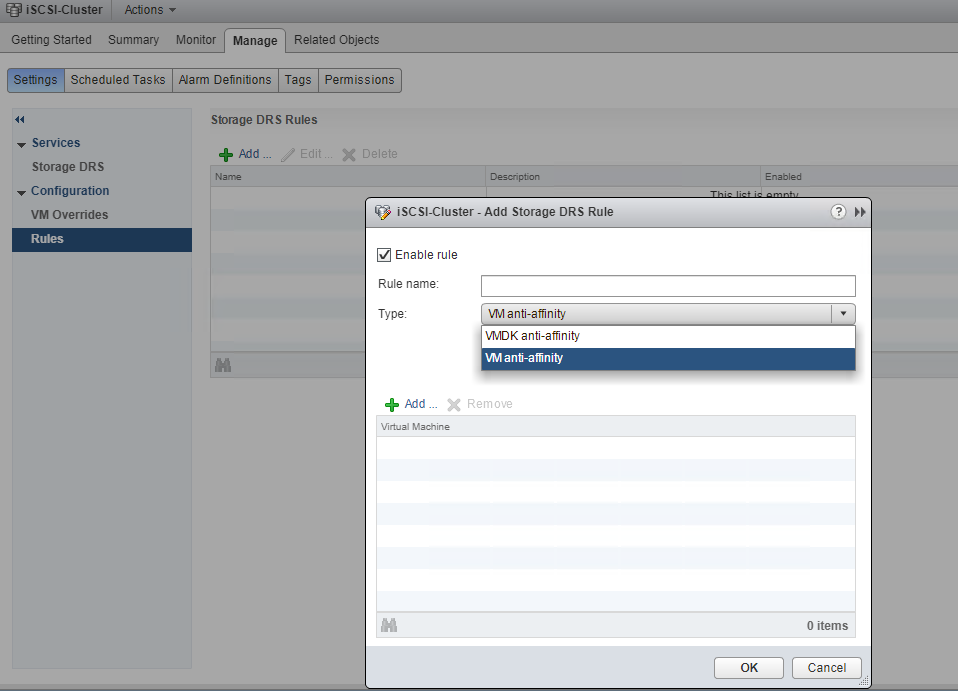Screen dimensions: 958x691
Task: Click the green plus Add icon in dialog
Action: [392, 405]
